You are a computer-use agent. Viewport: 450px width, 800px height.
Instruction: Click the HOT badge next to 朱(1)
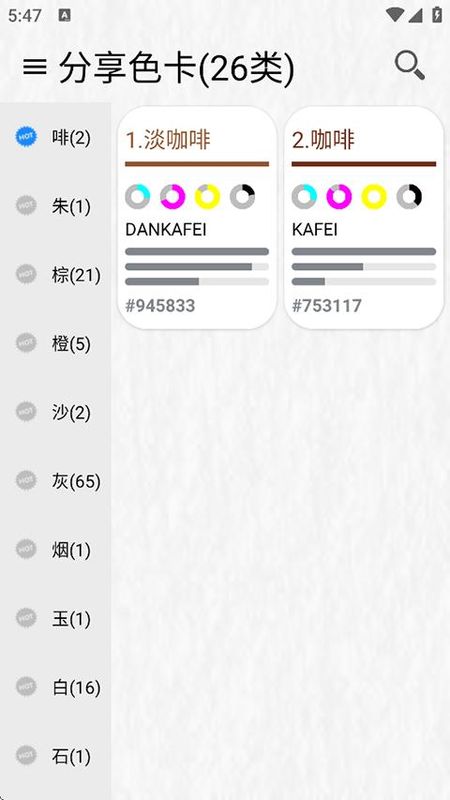click(26, 206)
